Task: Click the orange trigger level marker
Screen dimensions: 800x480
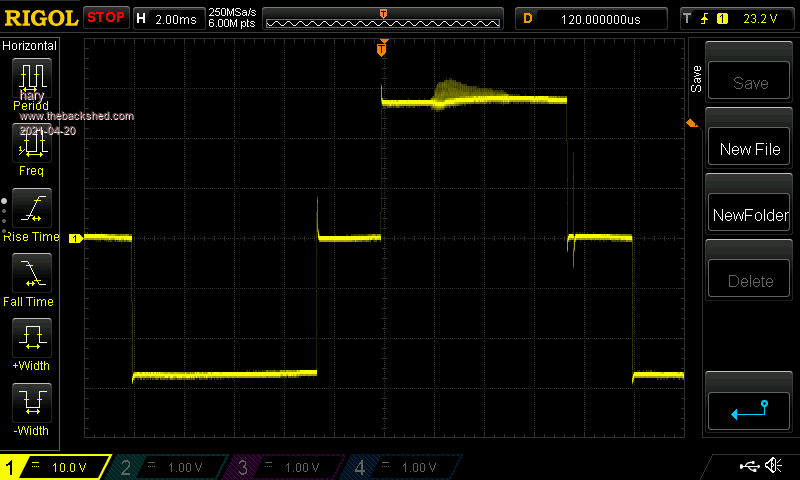Action: coord(690,123)
